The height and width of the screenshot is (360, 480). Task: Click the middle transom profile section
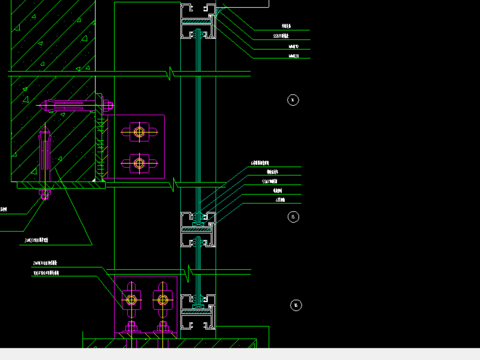point(198,229)
